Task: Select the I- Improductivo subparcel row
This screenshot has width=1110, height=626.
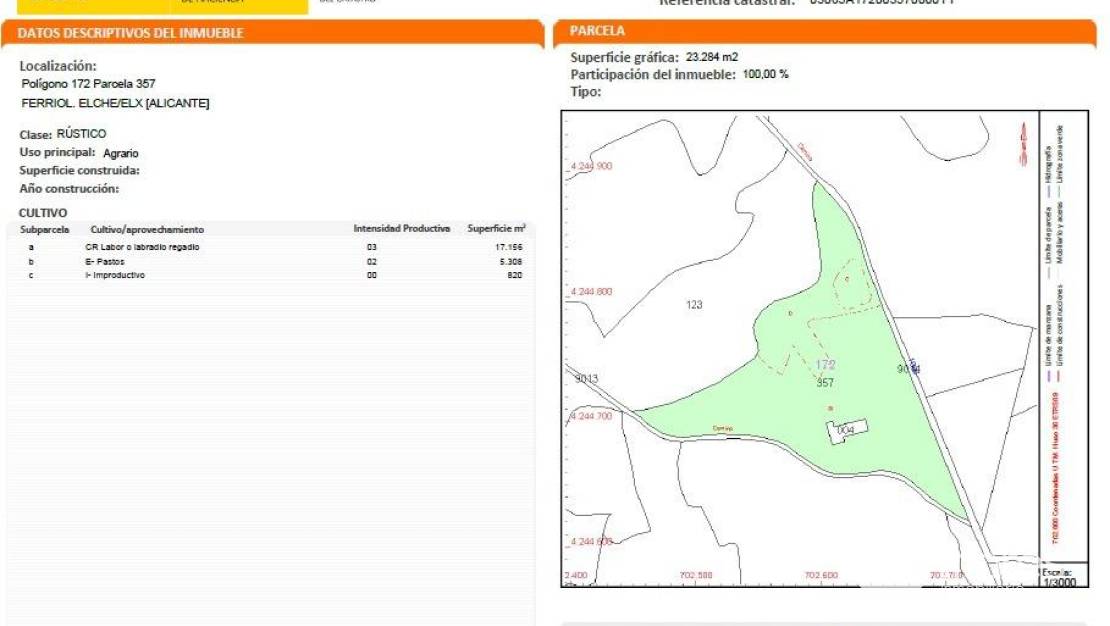Action: pyautogui.click(x=115, y=275)
